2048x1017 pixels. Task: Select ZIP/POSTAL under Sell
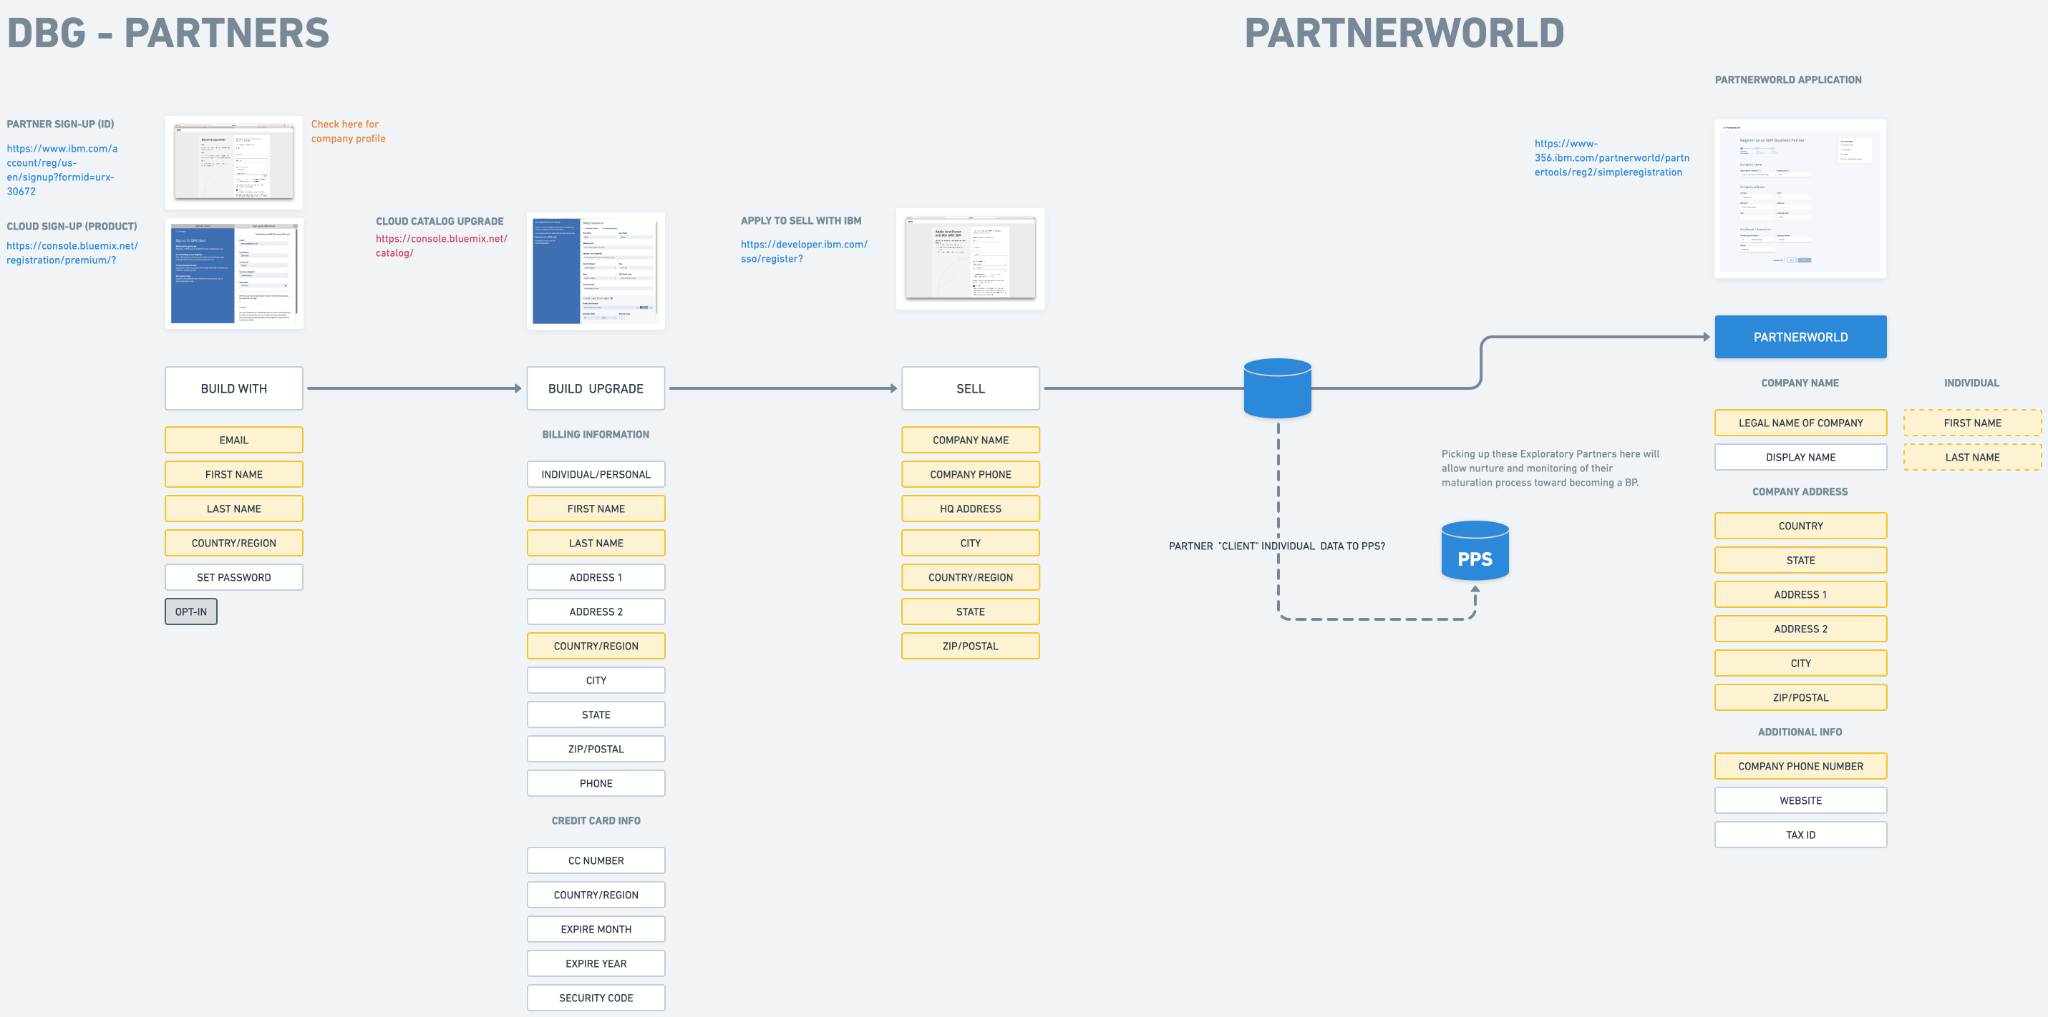970,646
